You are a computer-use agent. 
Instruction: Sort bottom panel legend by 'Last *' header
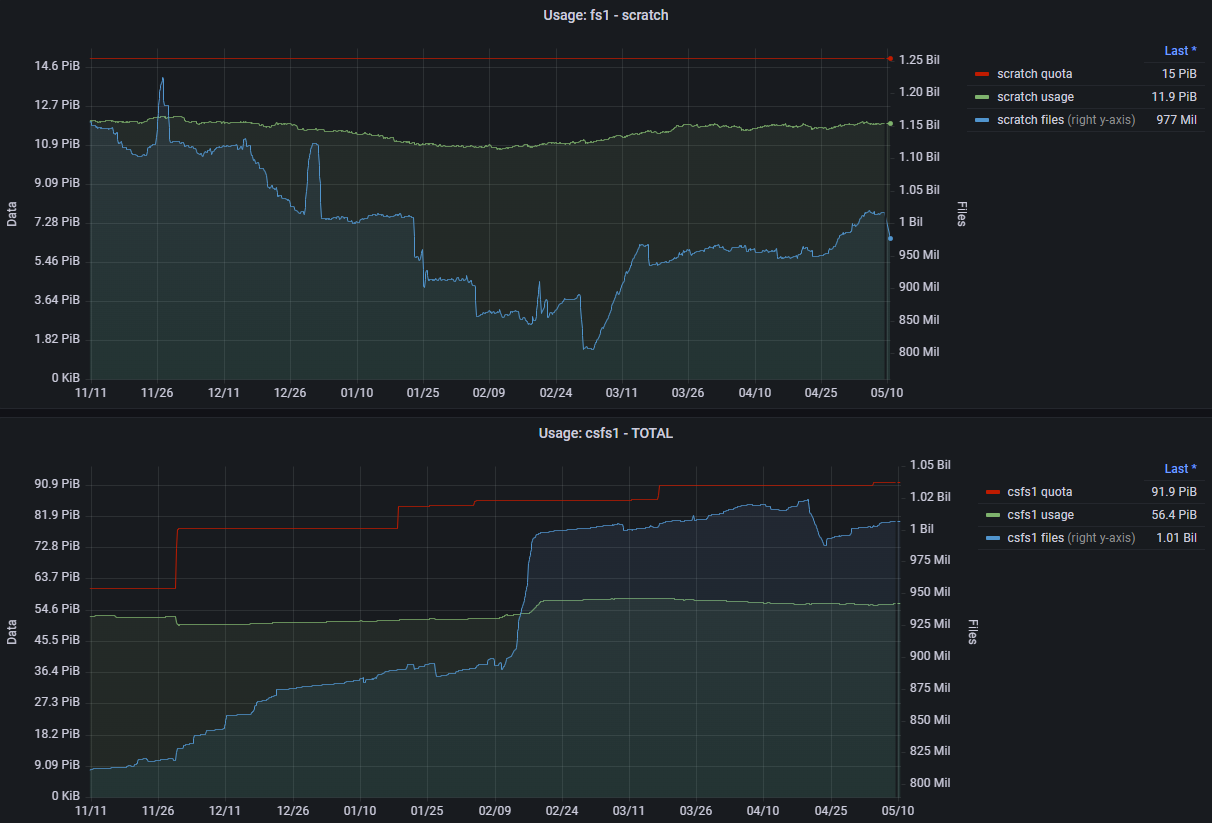click(x=1180, y=468)
